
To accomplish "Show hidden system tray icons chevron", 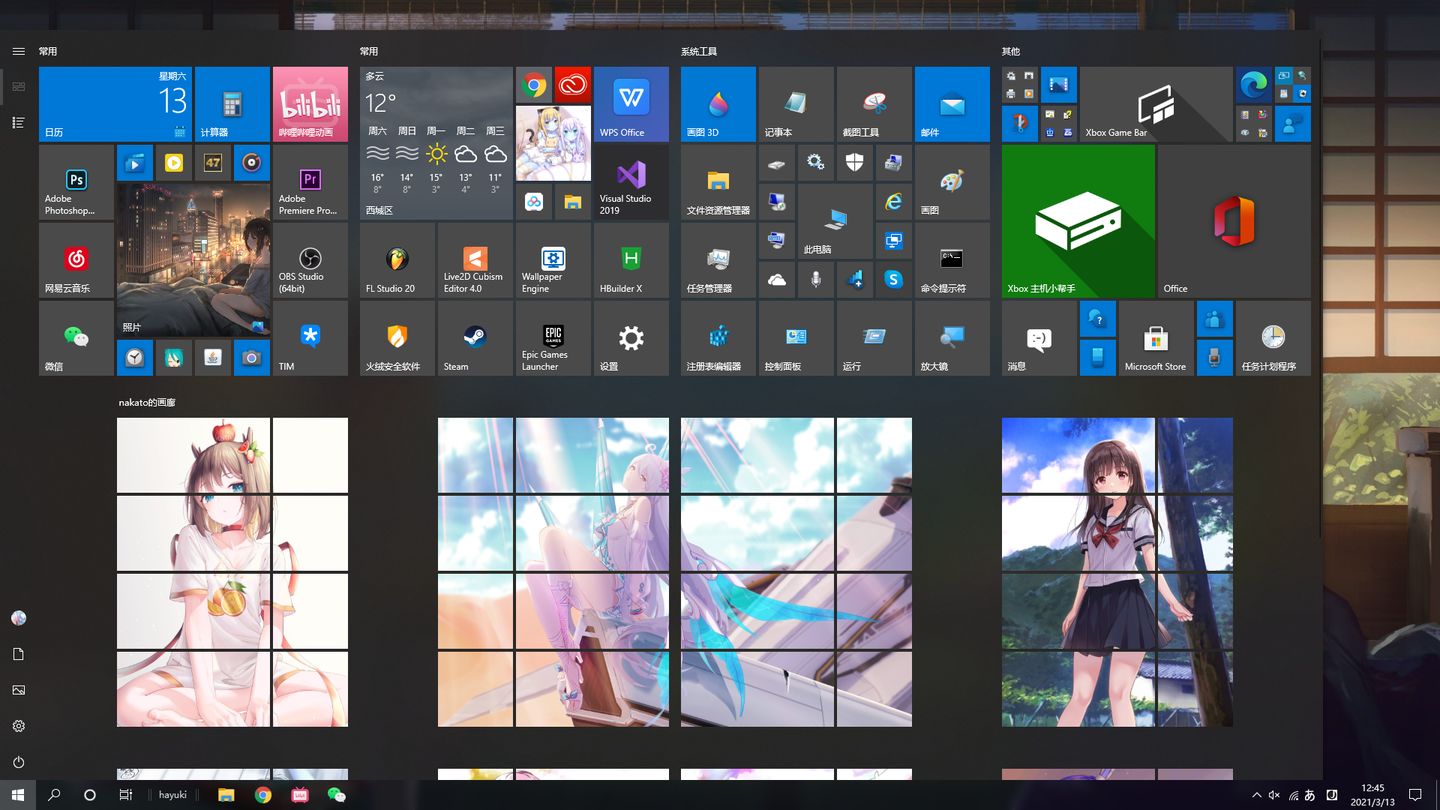I will [x=1256, y=795].
